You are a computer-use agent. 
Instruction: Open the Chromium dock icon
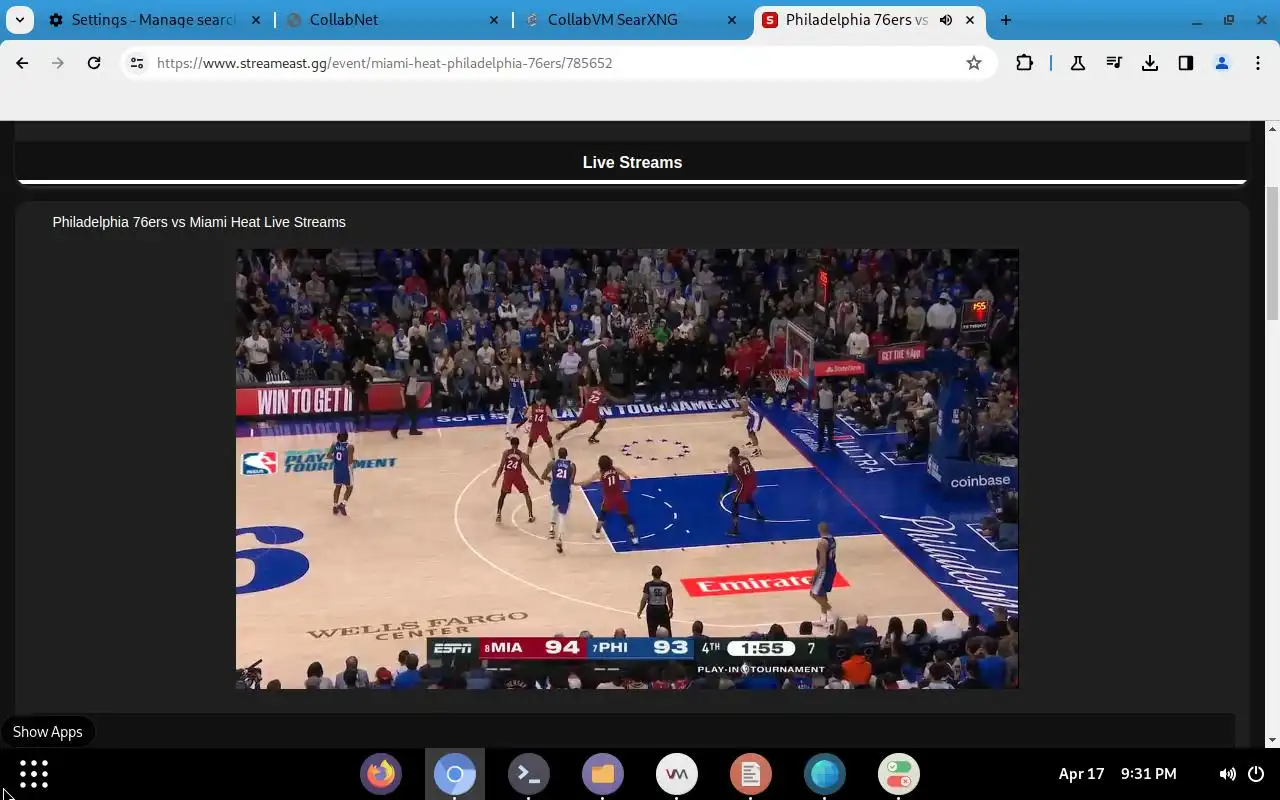pyautogui.click(x=455, y=774)
